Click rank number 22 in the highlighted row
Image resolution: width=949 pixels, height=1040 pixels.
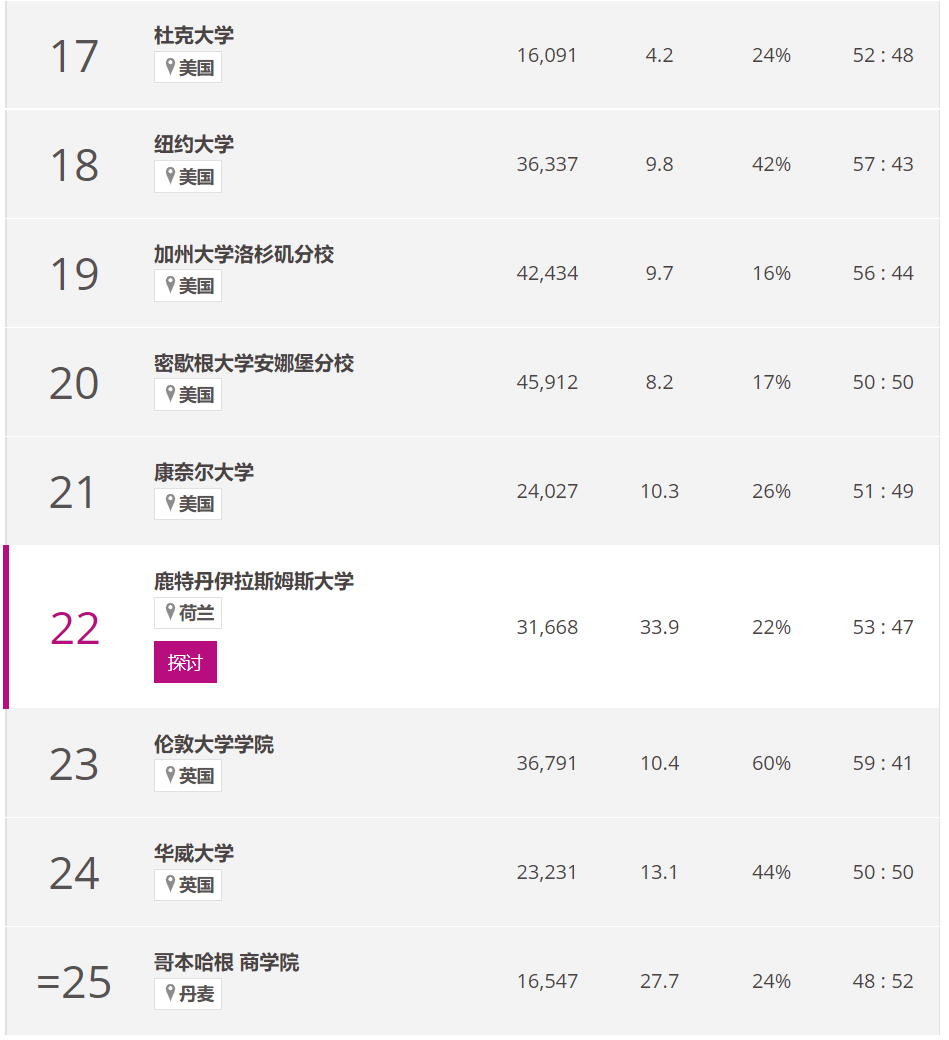74,629
